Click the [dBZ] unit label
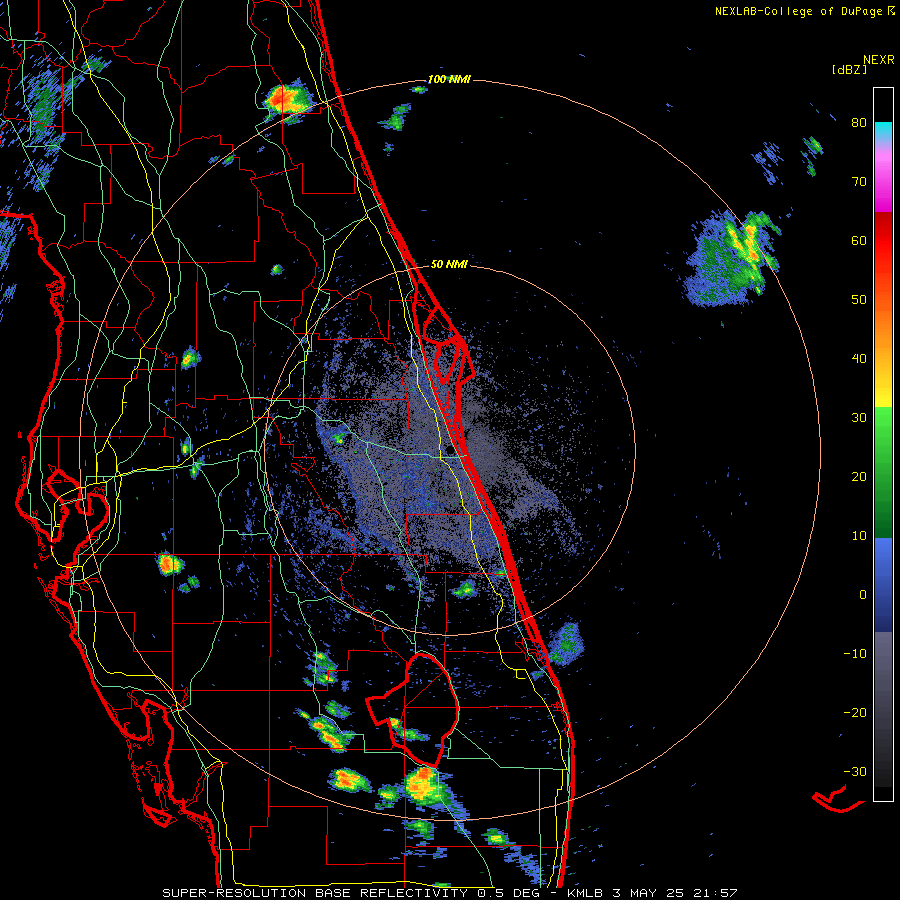The width and height of the screenshot is (900, 900). click(849, 69)
